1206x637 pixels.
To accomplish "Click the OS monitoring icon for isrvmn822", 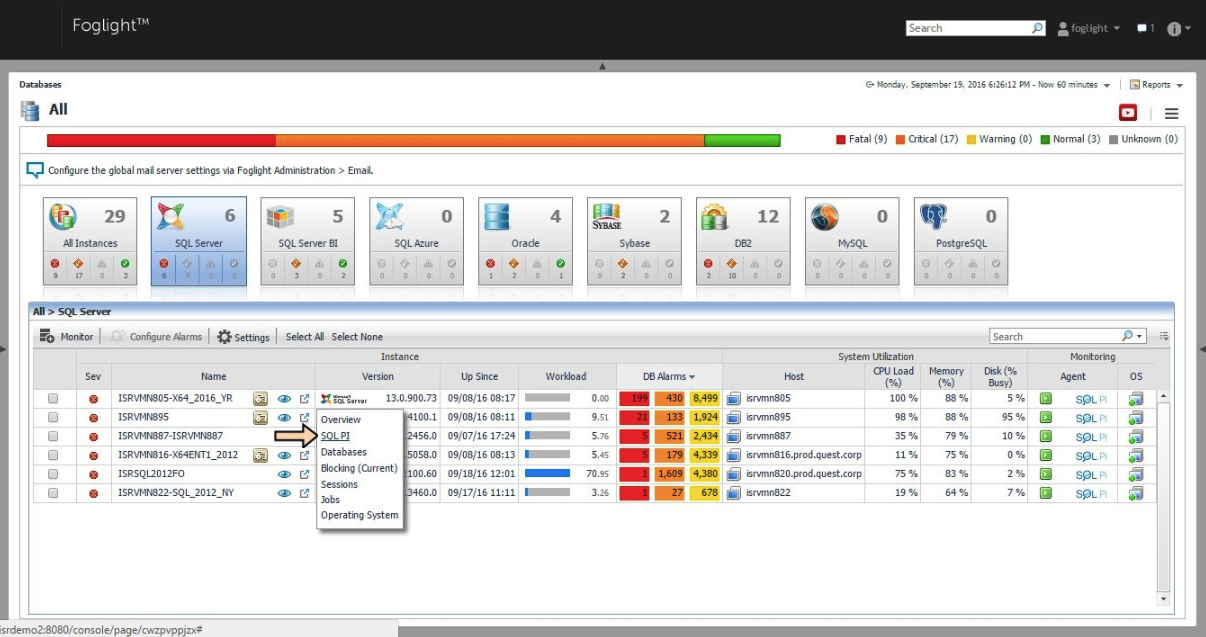I will (1136, 493).
